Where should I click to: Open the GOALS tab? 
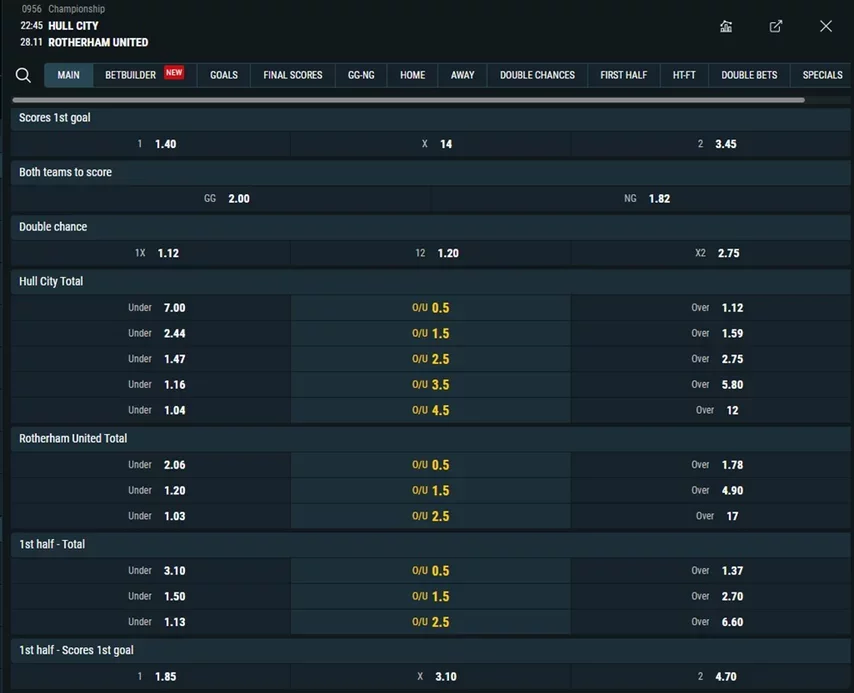(224, 75)
